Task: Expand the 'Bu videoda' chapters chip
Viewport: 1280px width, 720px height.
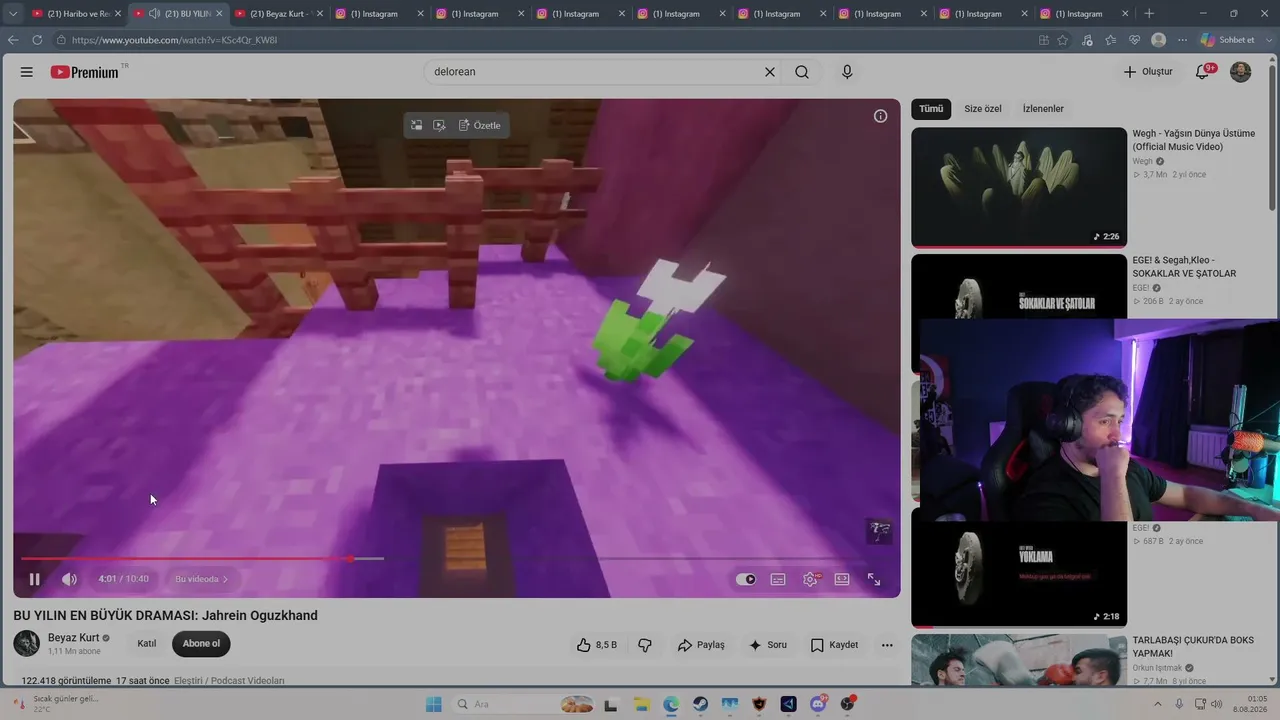Action: coord(201,579)
